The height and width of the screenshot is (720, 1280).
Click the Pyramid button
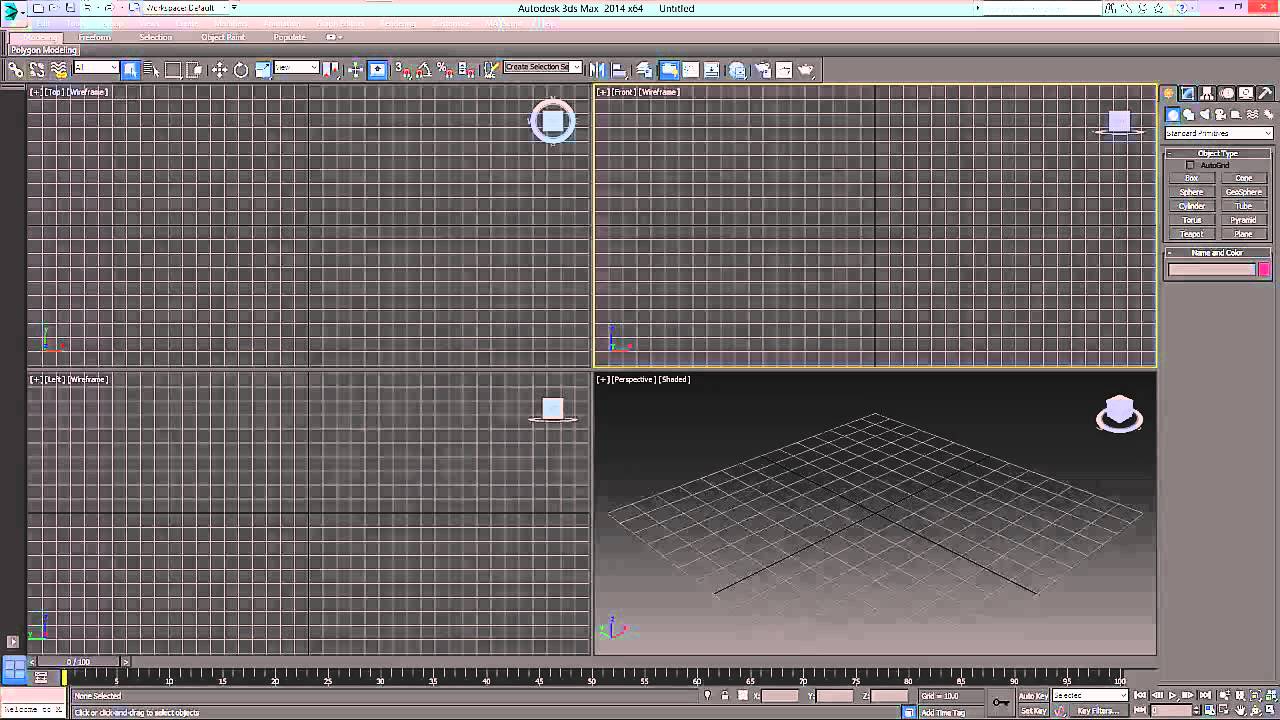(1244, 220)
